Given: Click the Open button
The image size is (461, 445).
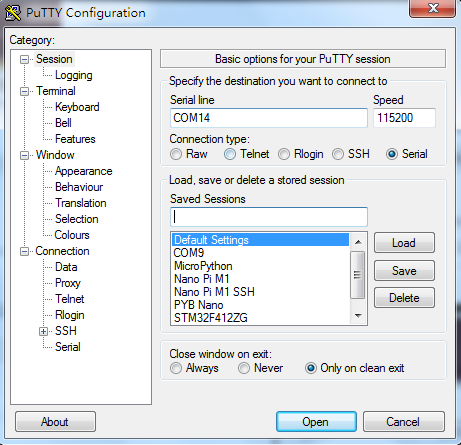Looking at the screenshot, I should point(316,422).
